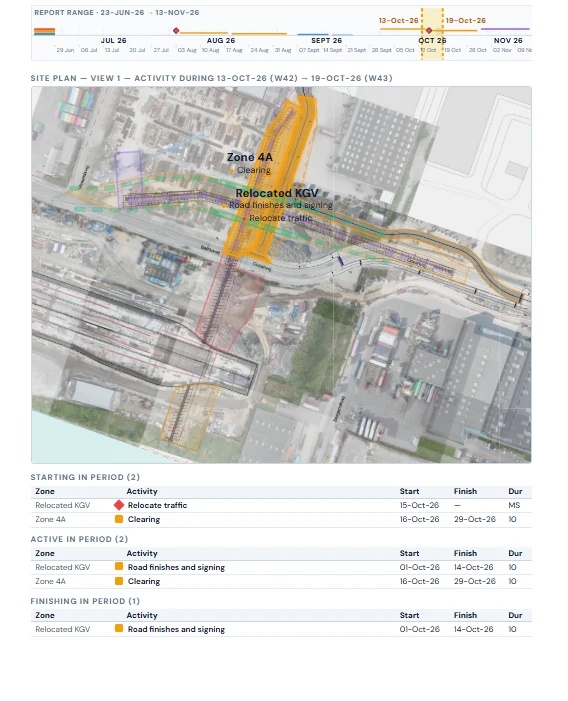Screen dimensions: 568x701
Task: Click Zone 4A in the Active table
Action: (x=50, y=581)
